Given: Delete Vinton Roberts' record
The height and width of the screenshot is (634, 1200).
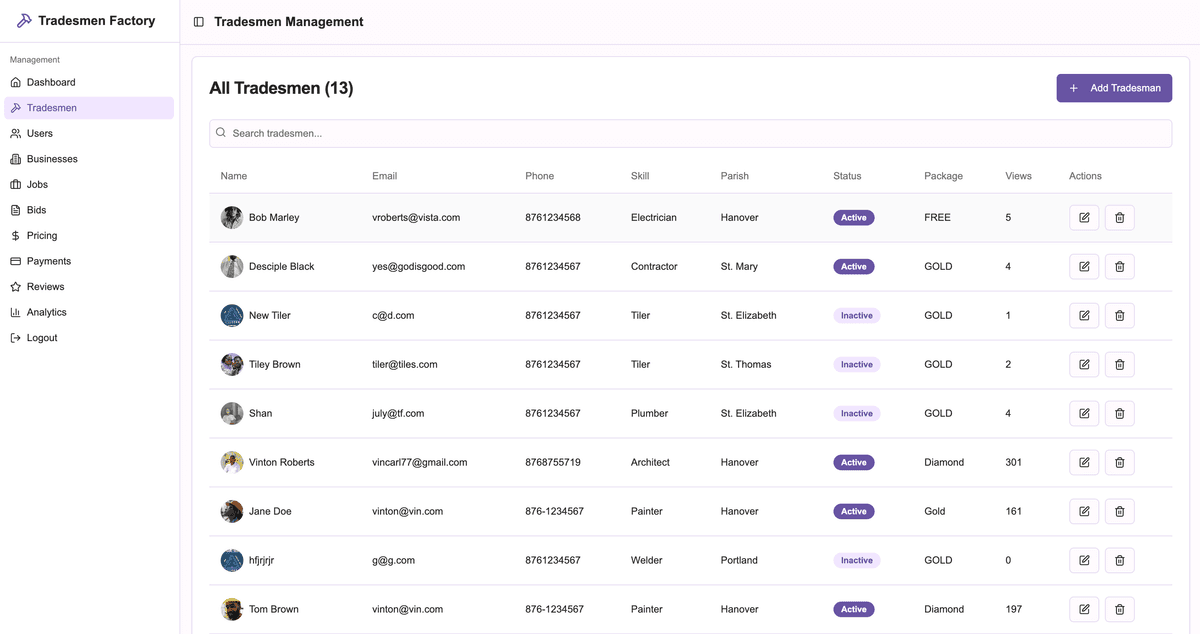Looking at the screenshot, I should pos(1119,462).
